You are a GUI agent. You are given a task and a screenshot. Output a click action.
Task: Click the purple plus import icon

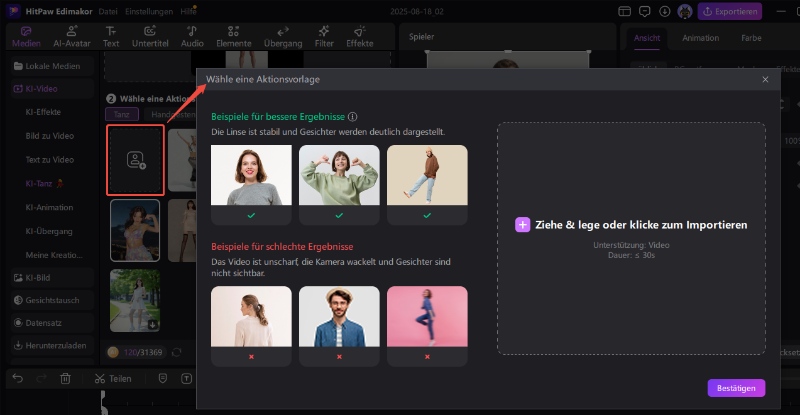coord(522,225)
